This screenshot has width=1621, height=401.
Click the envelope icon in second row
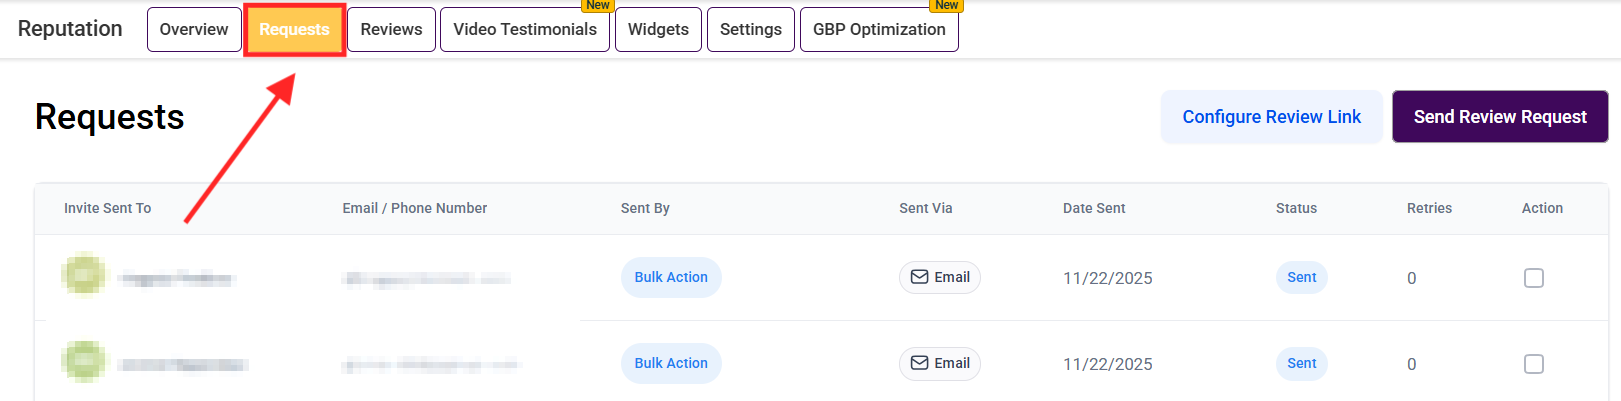coord(919,363)
